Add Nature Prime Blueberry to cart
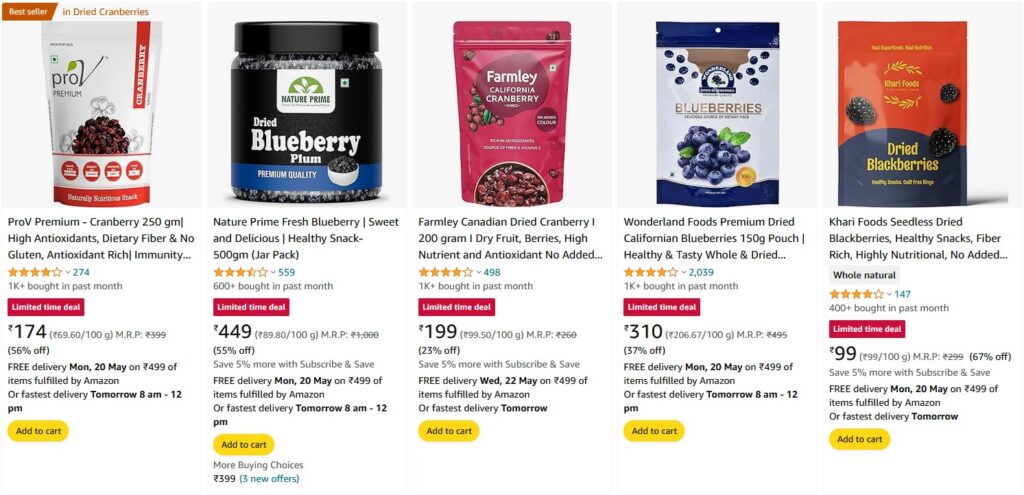This screenshot has height=495, width=1024. click(244, 445)
